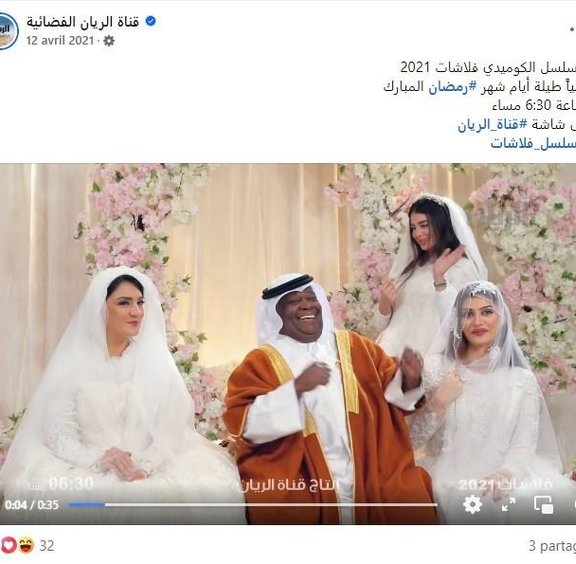Open the 12 avril 2021 post date
Screen dimensions: 576x564
click(60, 40)
